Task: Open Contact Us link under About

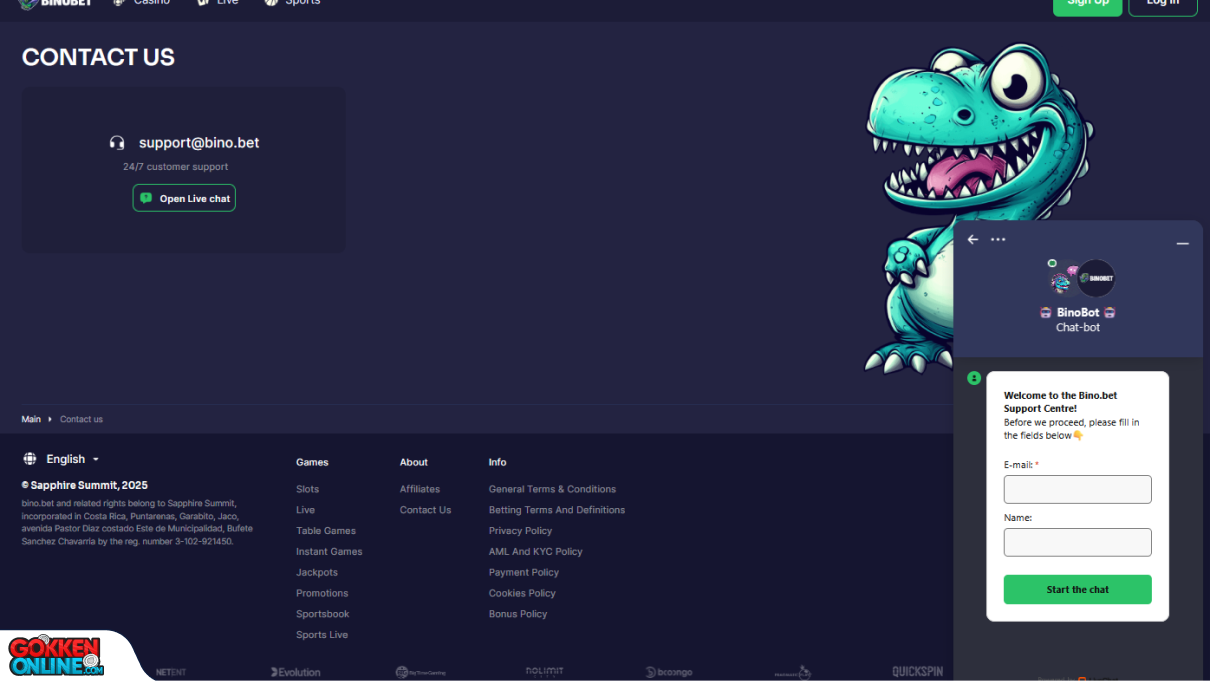Action: pyautogui.click(x=426, y=510)
